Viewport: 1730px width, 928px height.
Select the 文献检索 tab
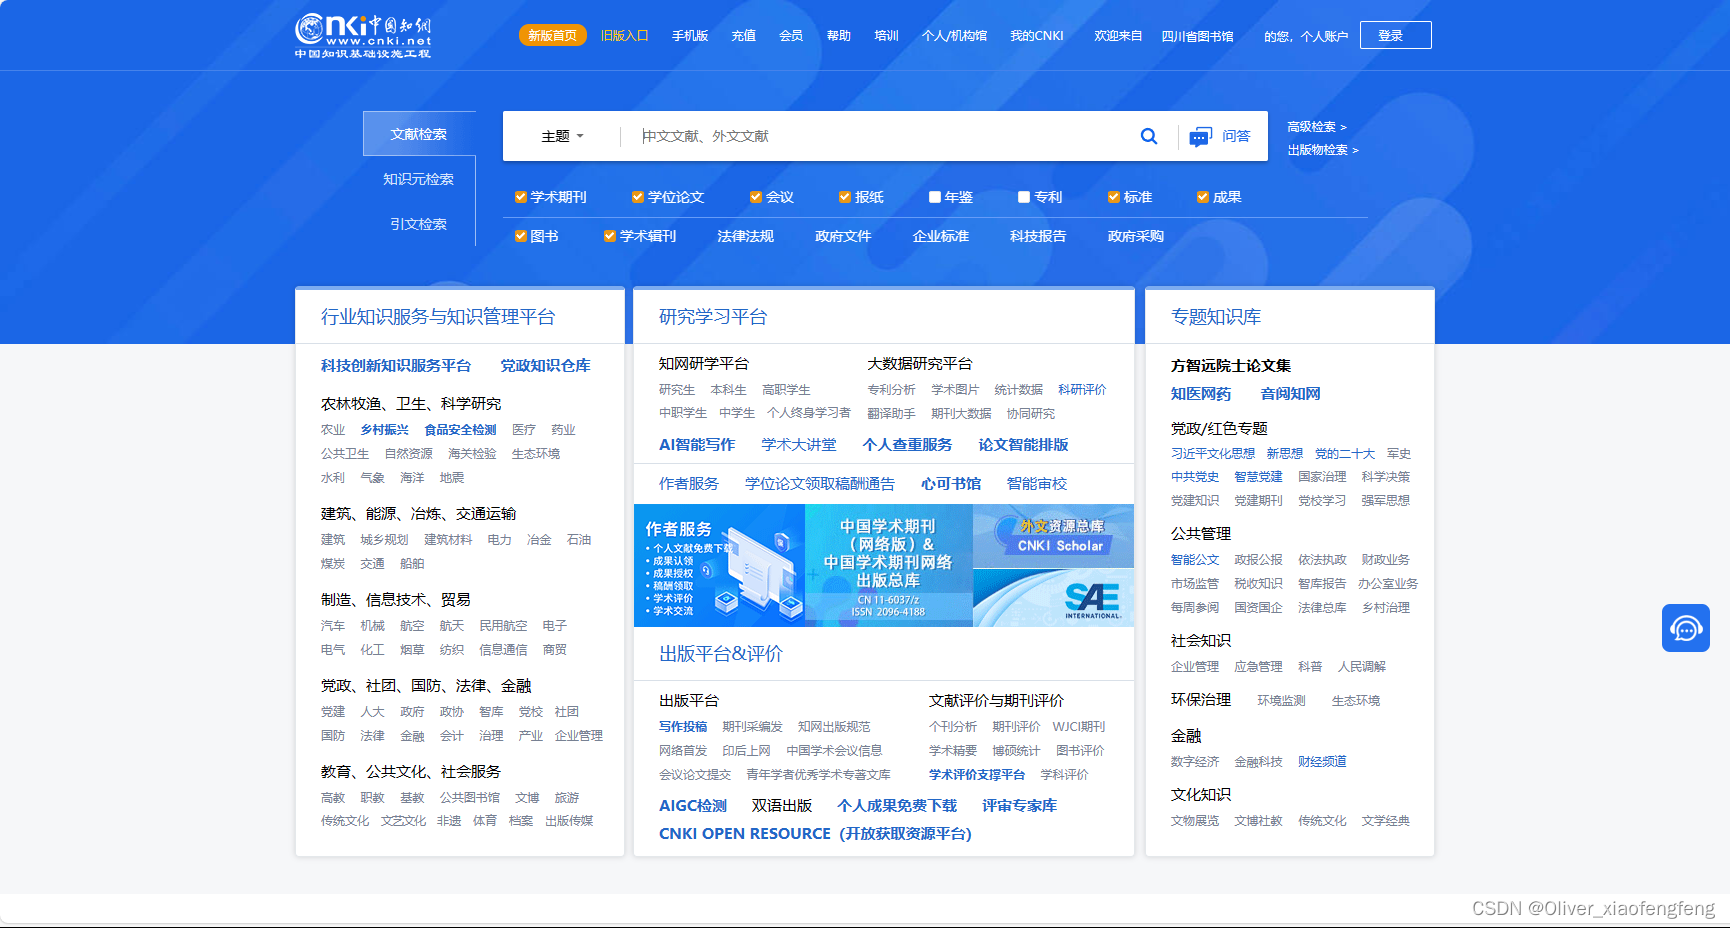(x=419, y=134)
